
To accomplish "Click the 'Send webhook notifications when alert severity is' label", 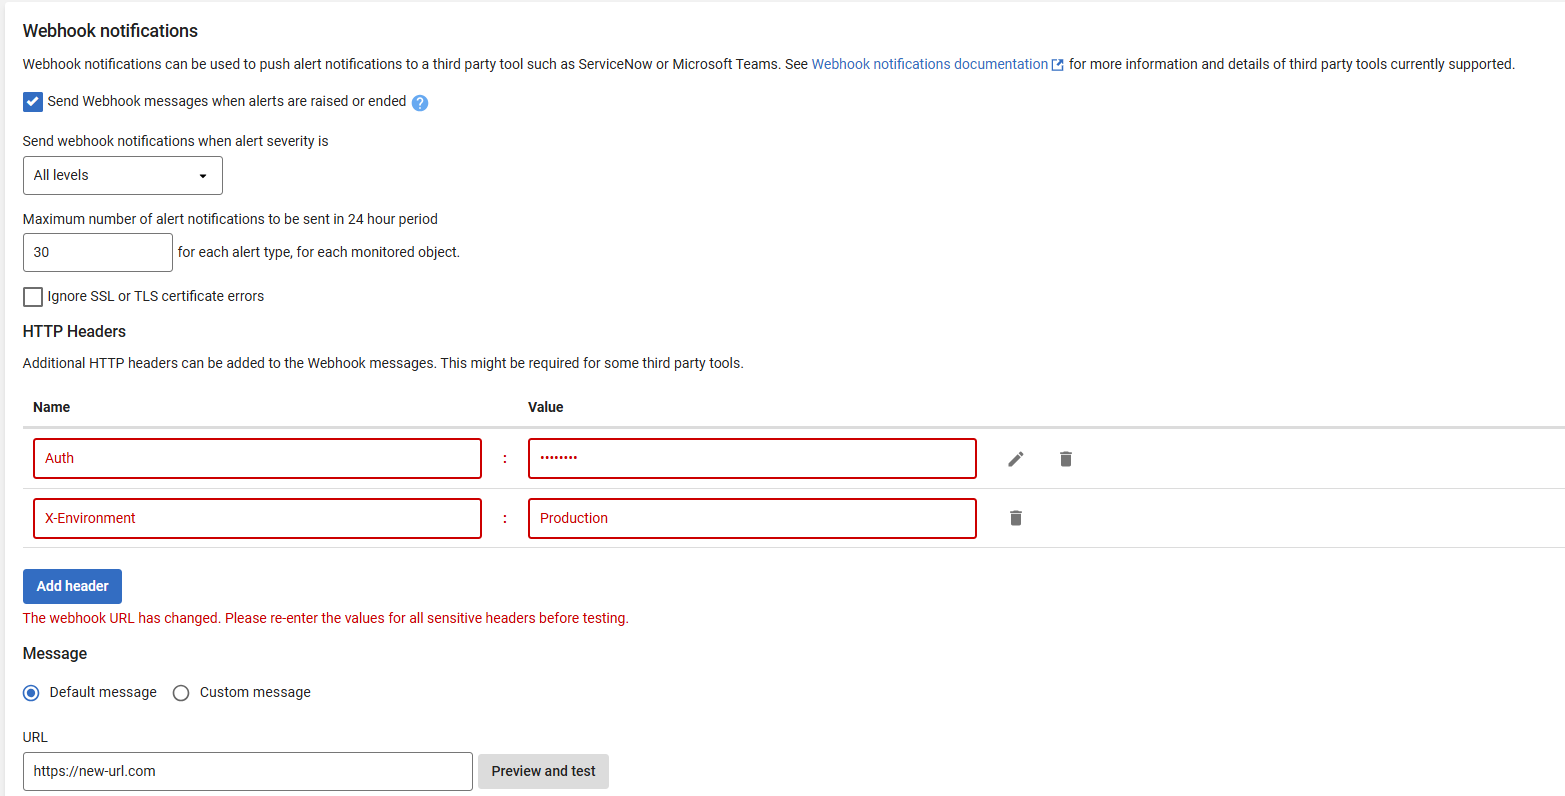I will click(176, 141).
